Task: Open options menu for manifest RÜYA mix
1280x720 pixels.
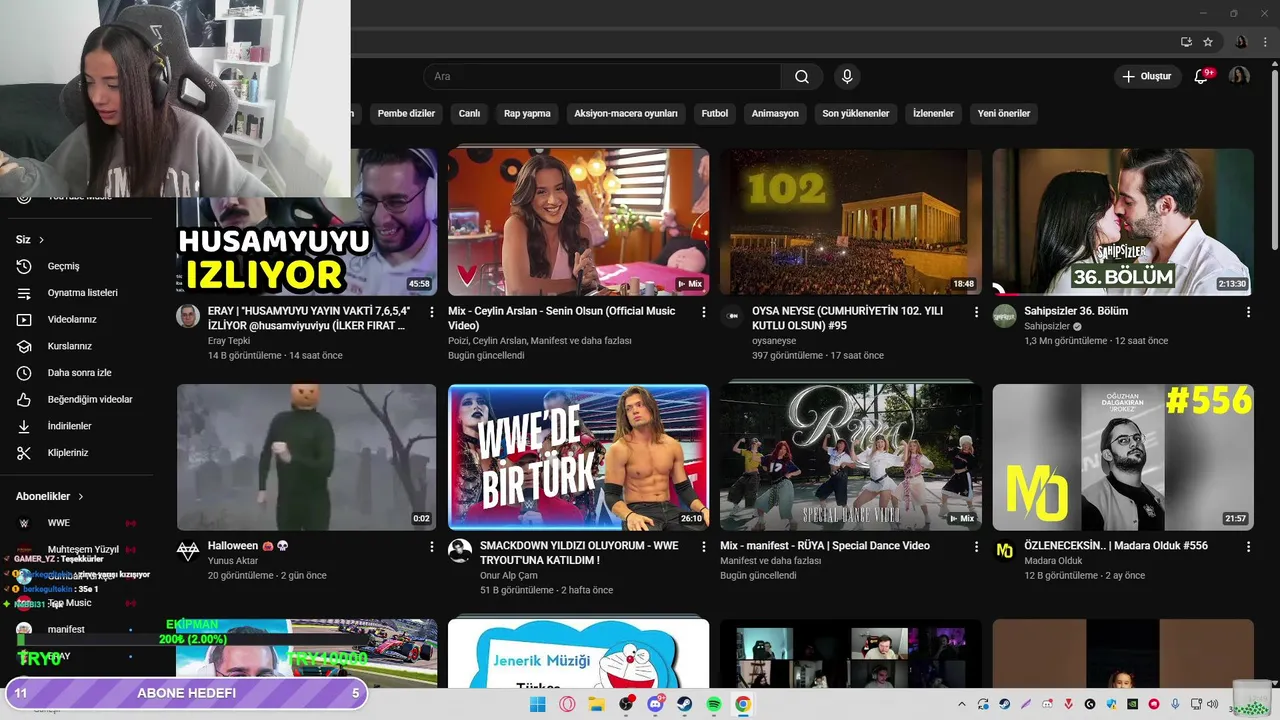Action: pos(976,547)
